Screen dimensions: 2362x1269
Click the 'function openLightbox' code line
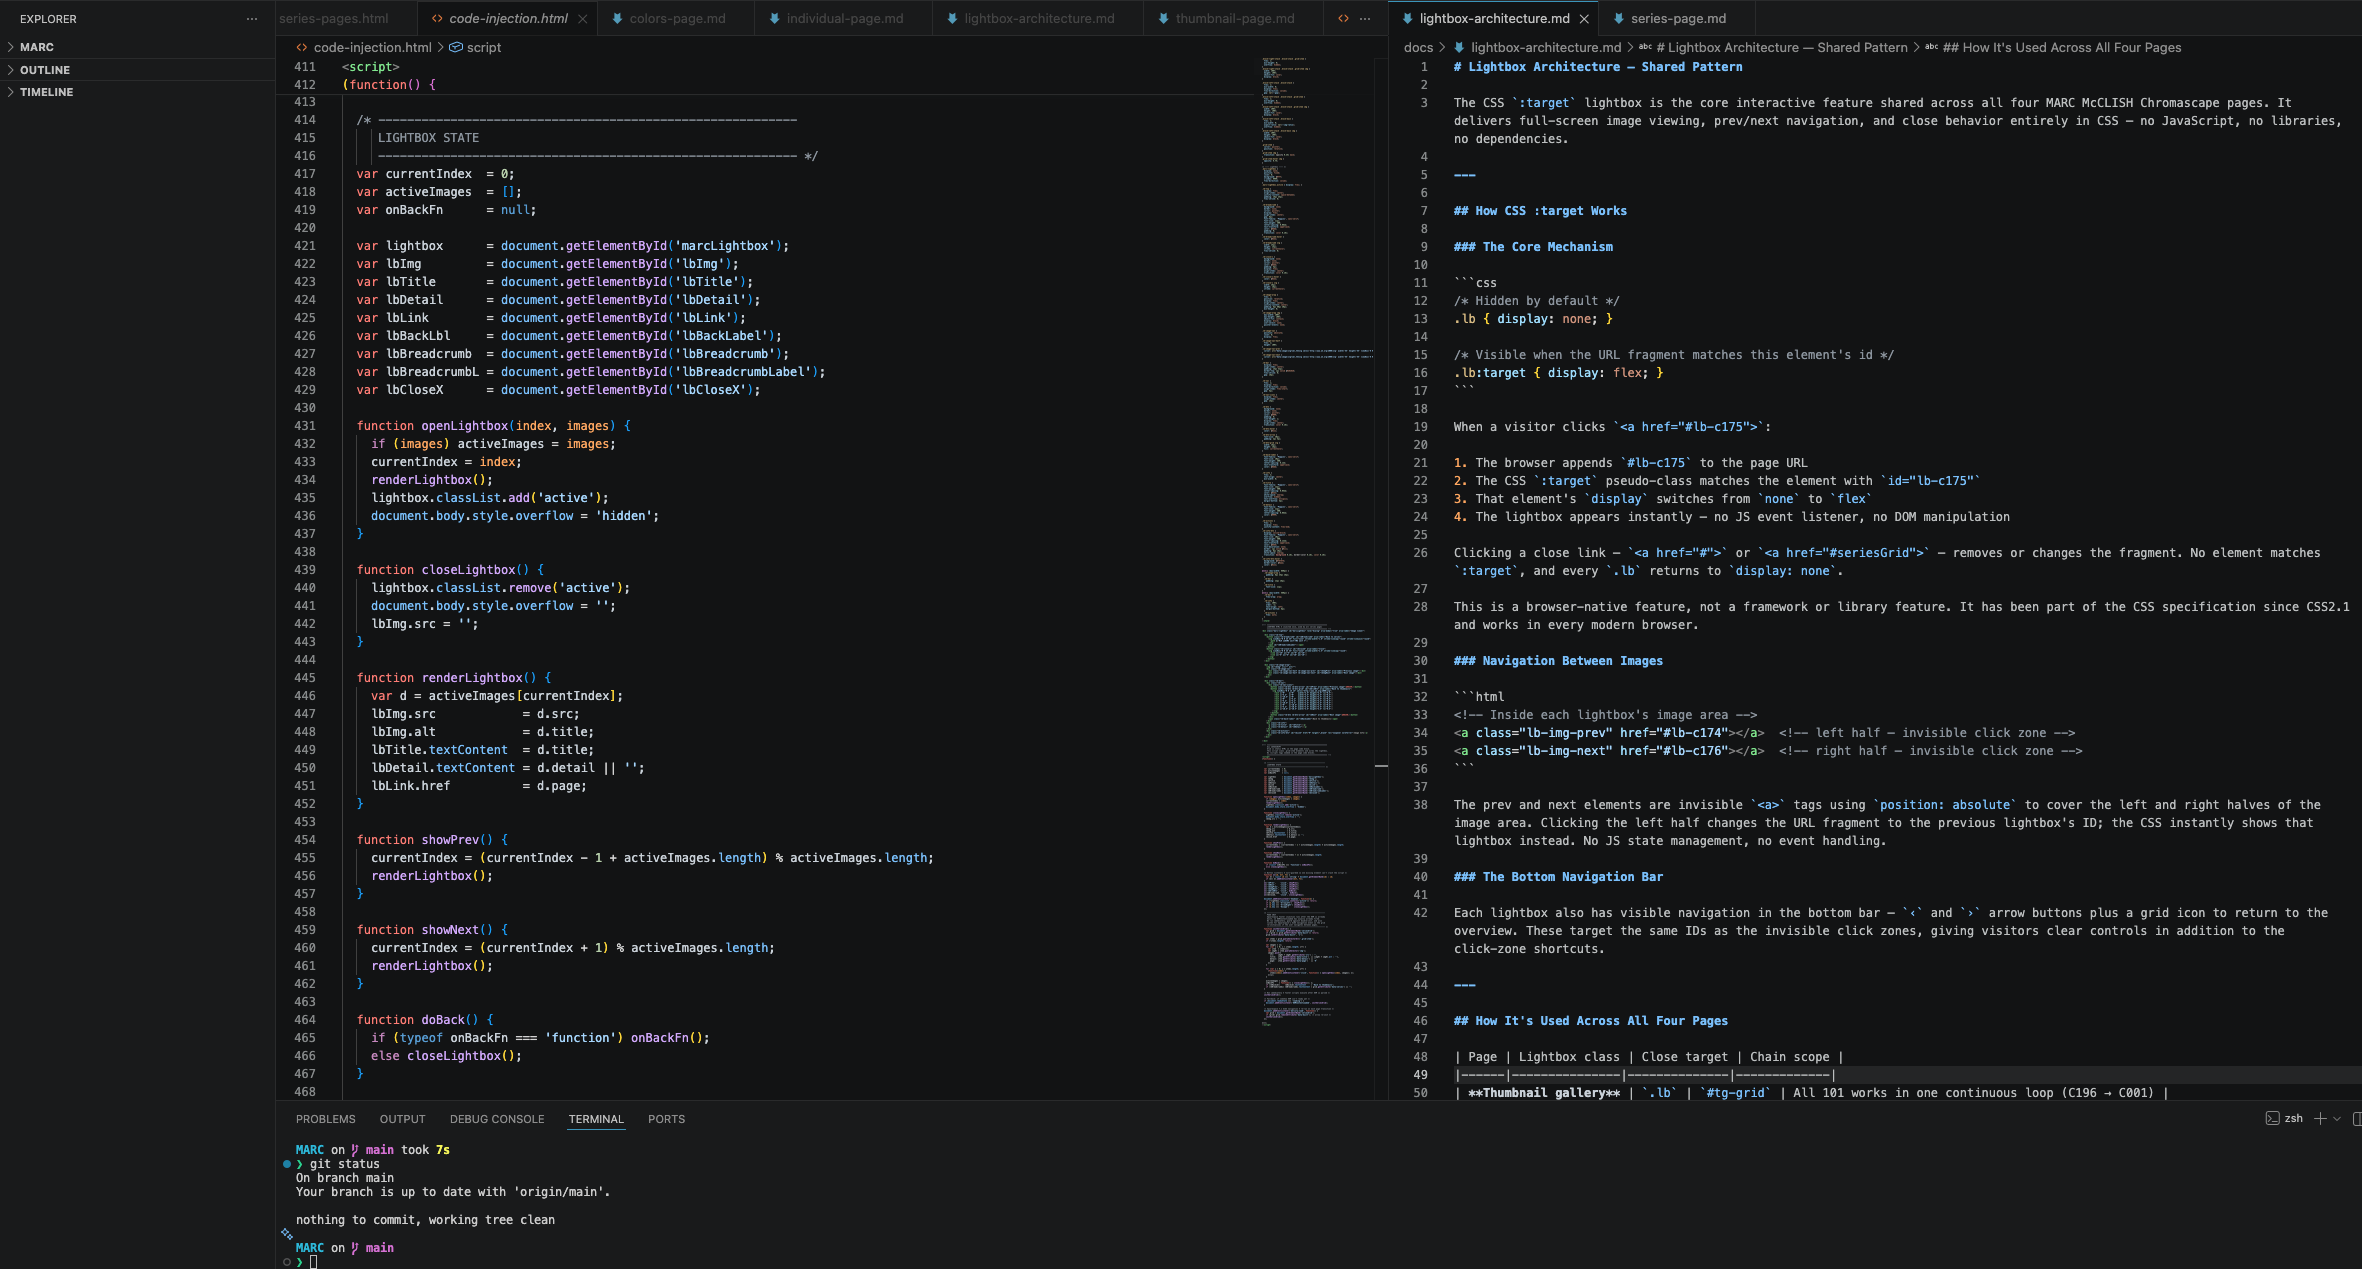click(x=493, y=426)
